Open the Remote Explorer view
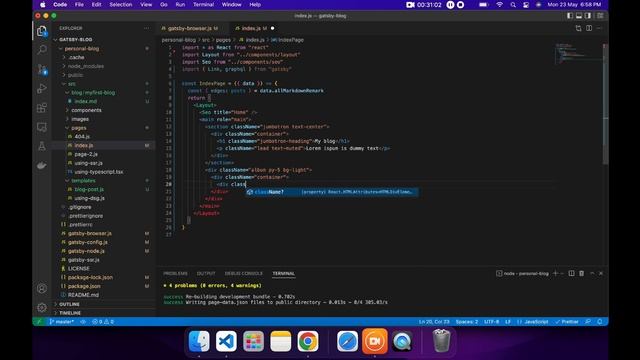The image size is (640, 360). [42, 127]
